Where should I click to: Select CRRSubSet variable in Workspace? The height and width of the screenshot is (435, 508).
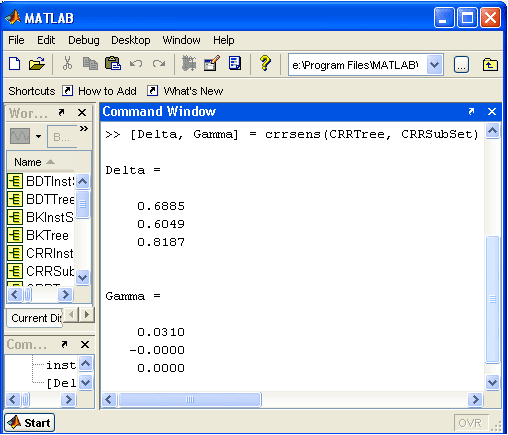pyautogui.click(x=41, y=271)
